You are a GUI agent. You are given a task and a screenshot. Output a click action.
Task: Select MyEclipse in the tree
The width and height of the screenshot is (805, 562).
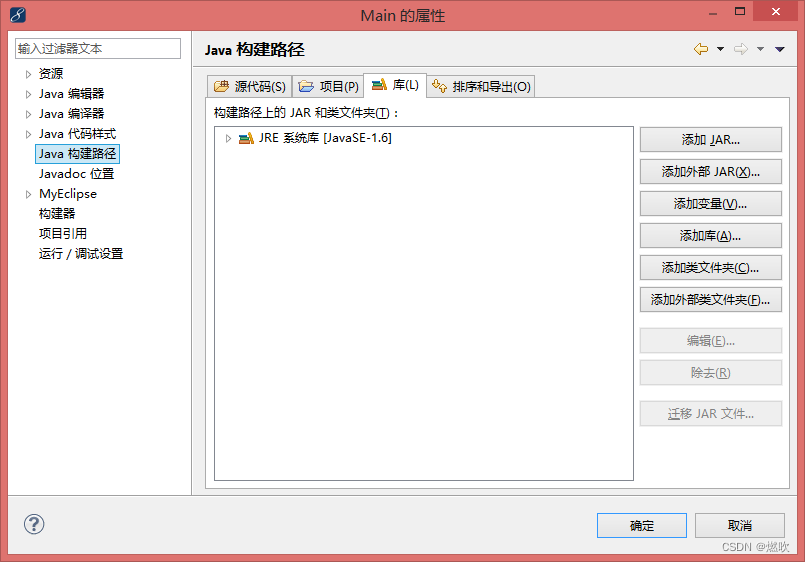tap(68, 194)
